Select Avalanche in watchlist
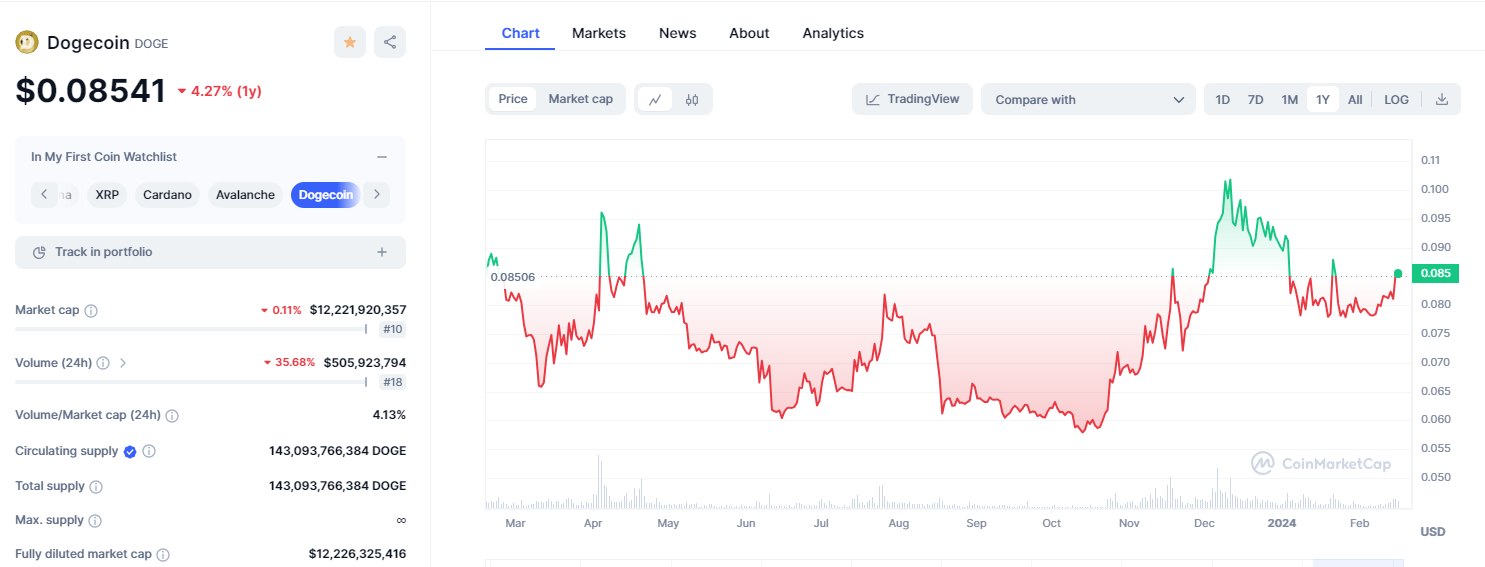 (x=245, y=195)
